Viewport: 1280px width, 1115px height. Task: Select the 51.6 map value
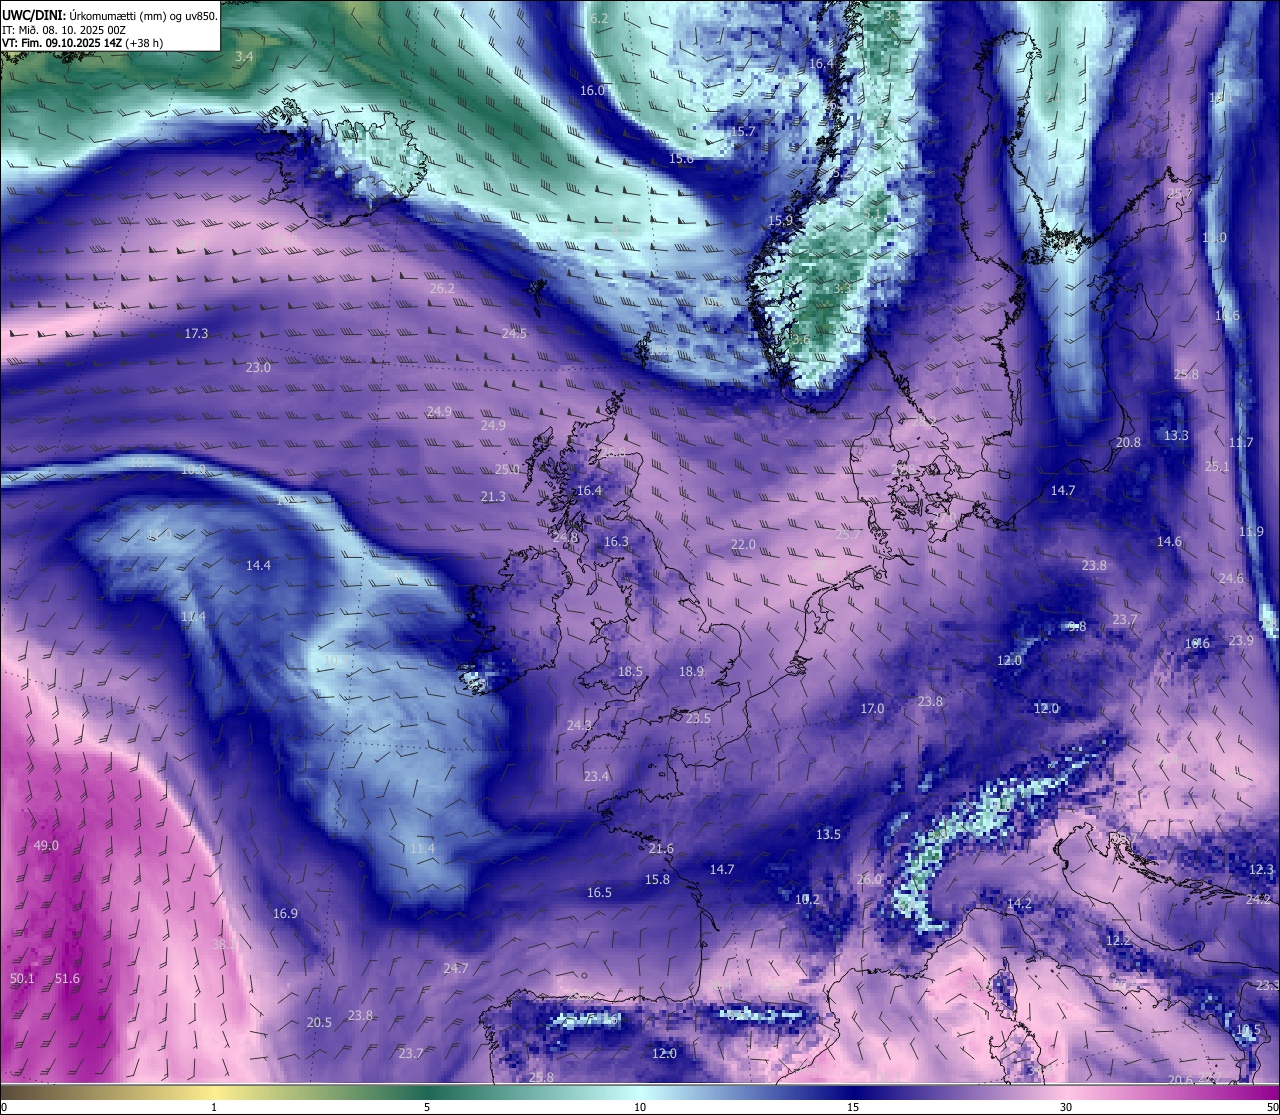pyautogui.click(x=67, y=978)
